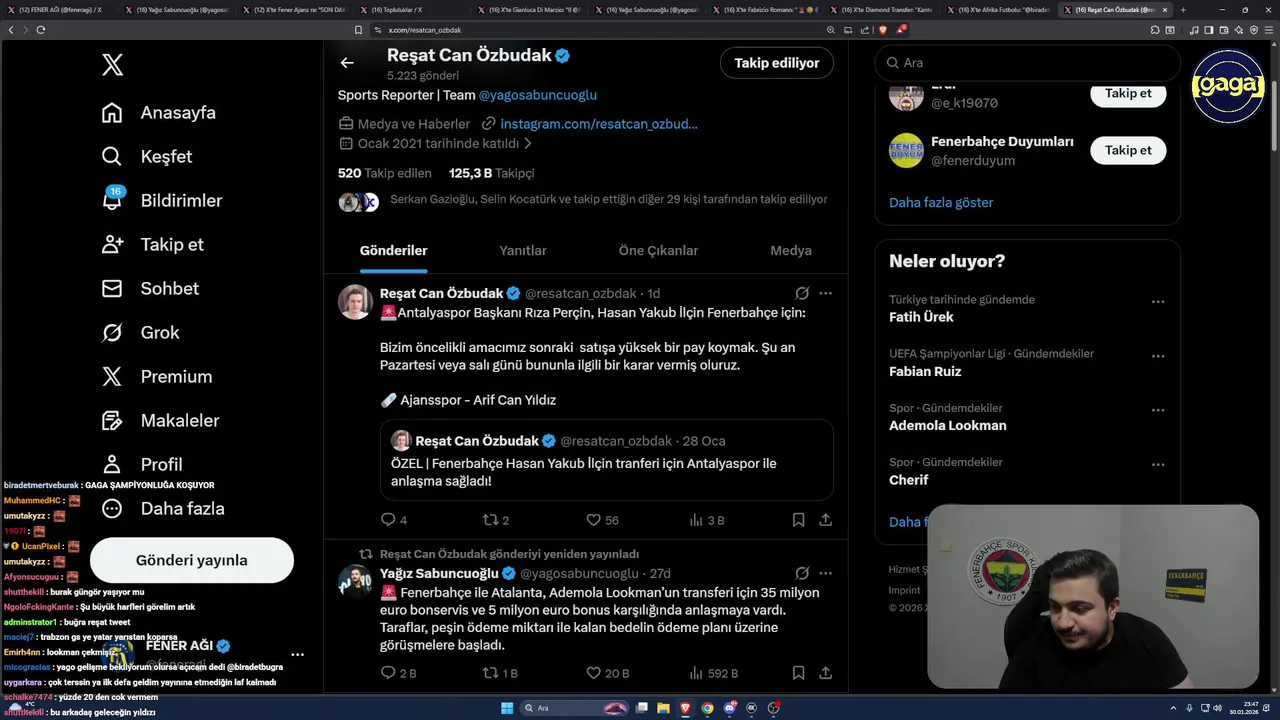Open the 520 Takip edilen list
1280x720 pixels.
385,173
